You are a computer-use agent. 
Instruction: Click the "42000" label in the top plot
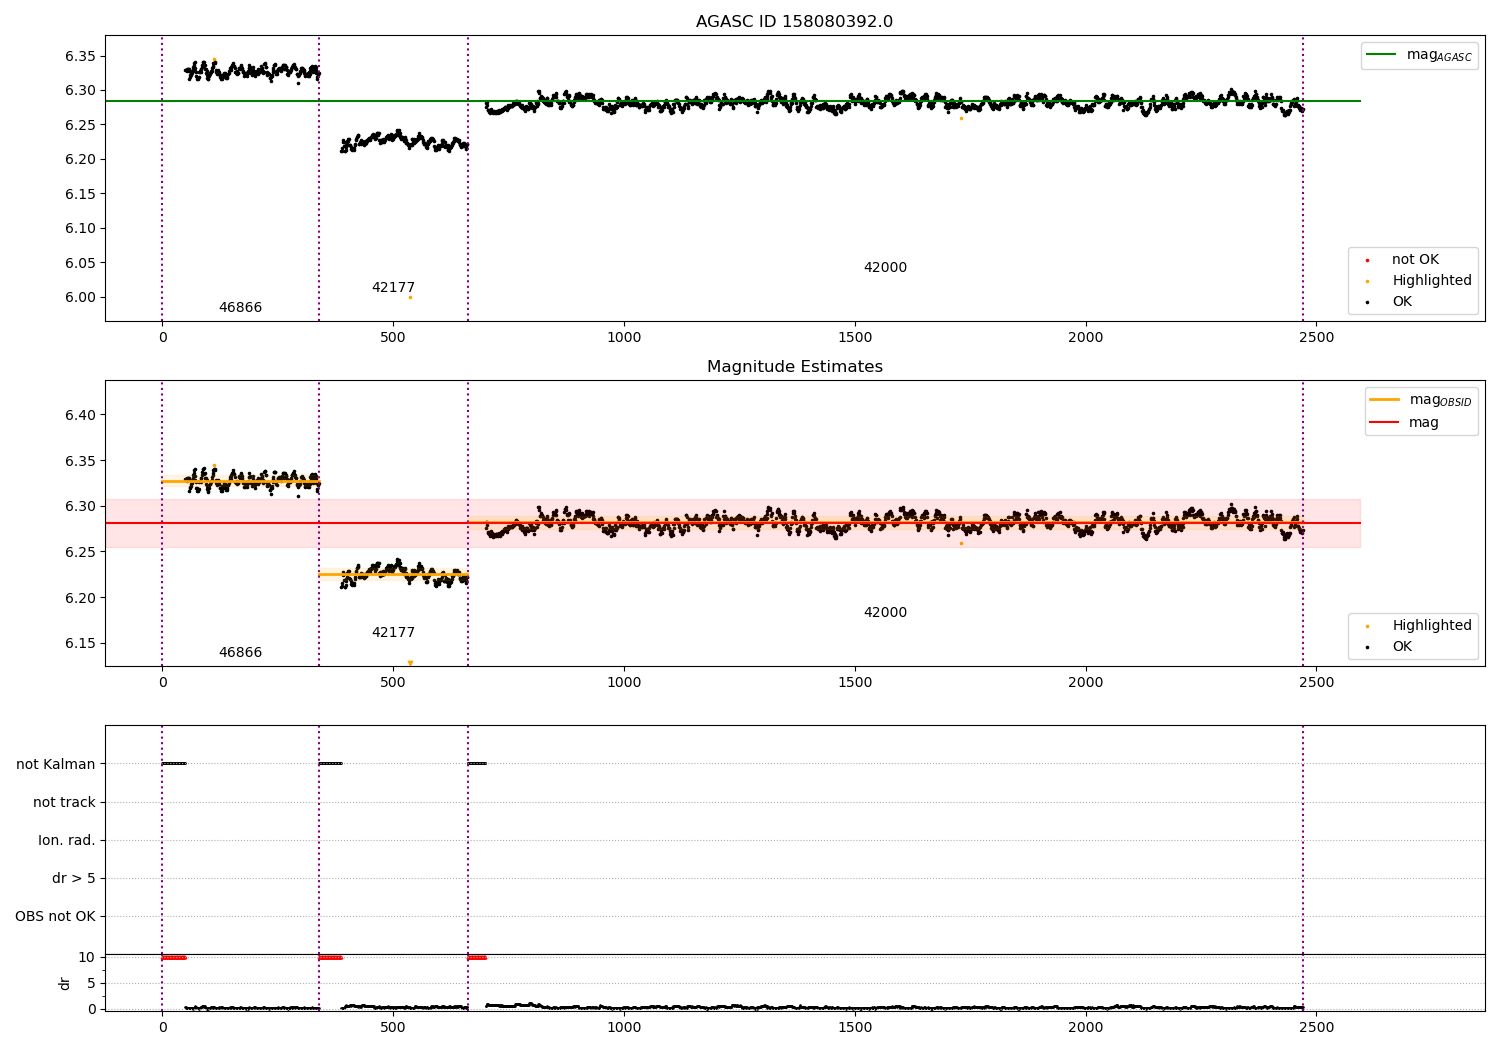click(x=885, y=268)
